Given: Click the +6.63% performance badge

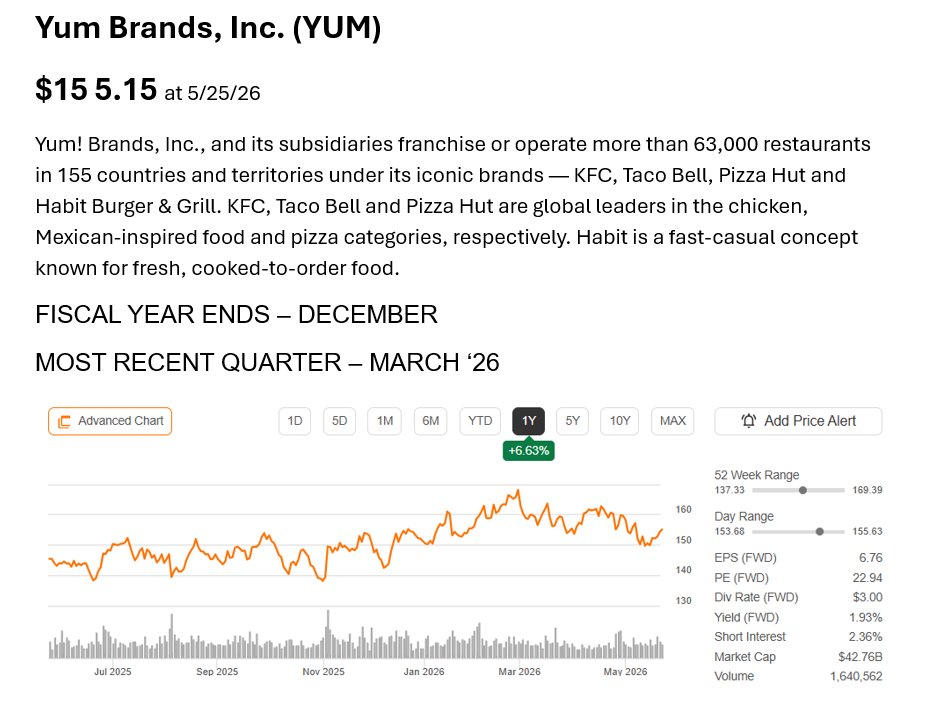Looking at the screenshot, I should [528, 451].
